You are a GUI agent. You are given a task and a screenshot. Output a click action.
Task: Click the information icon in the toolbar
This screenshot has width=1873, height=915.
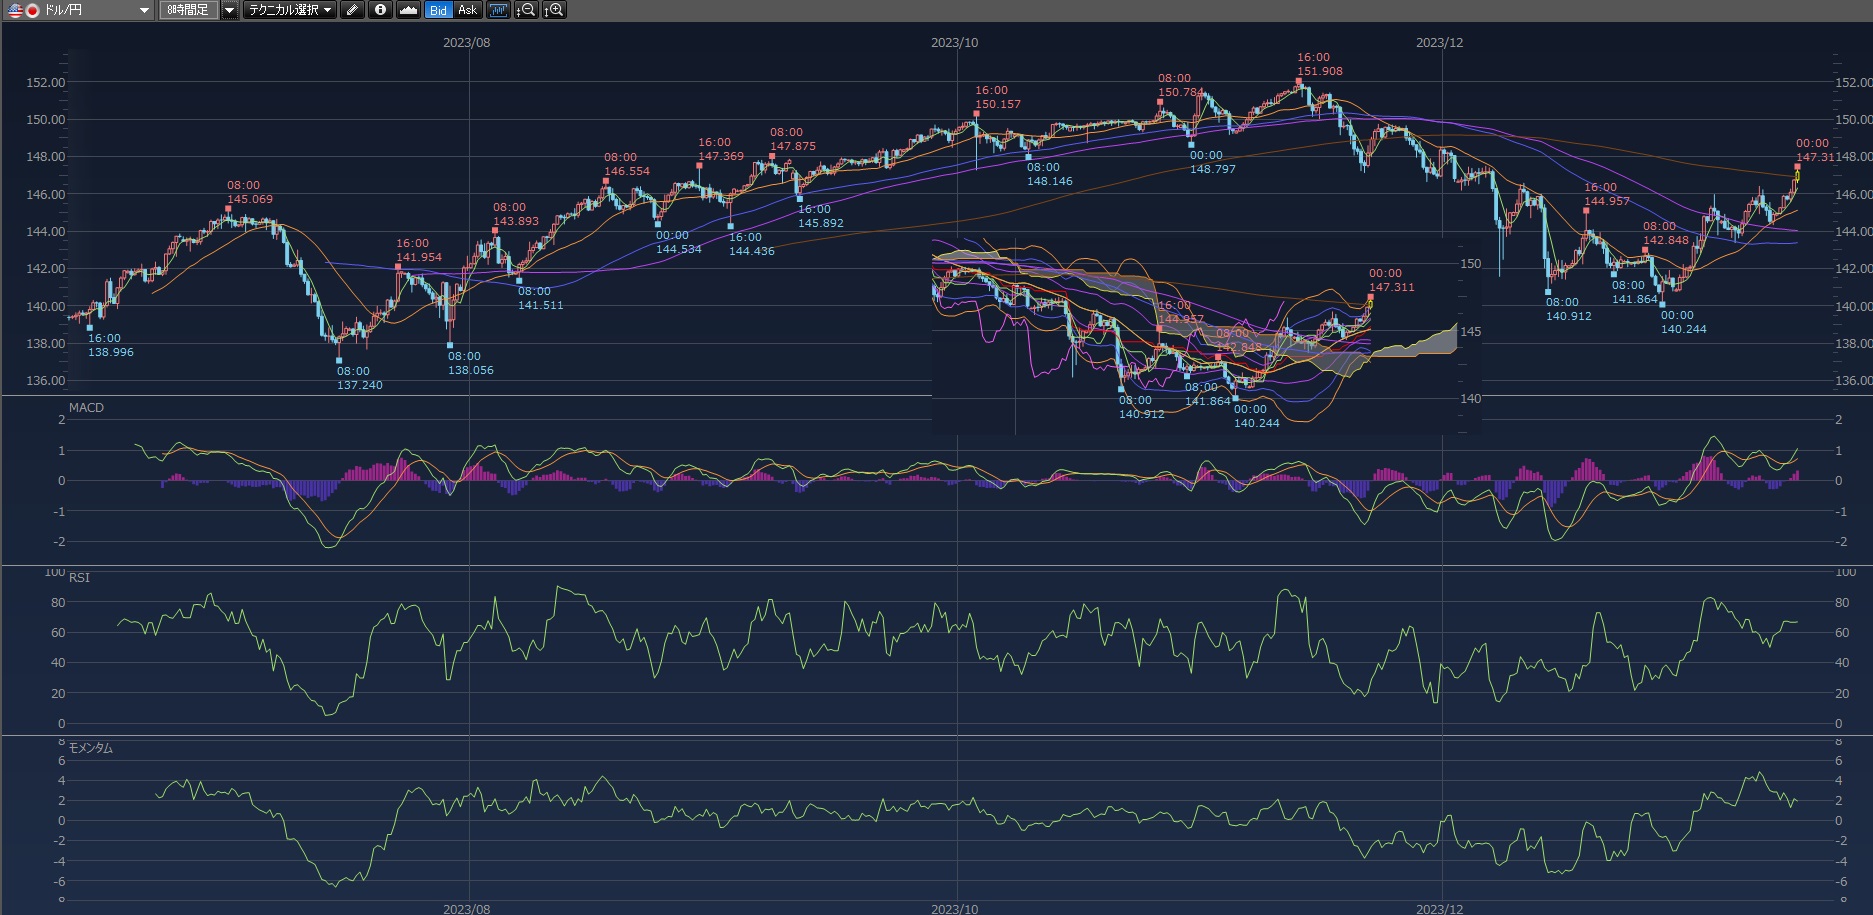point(380,10)
